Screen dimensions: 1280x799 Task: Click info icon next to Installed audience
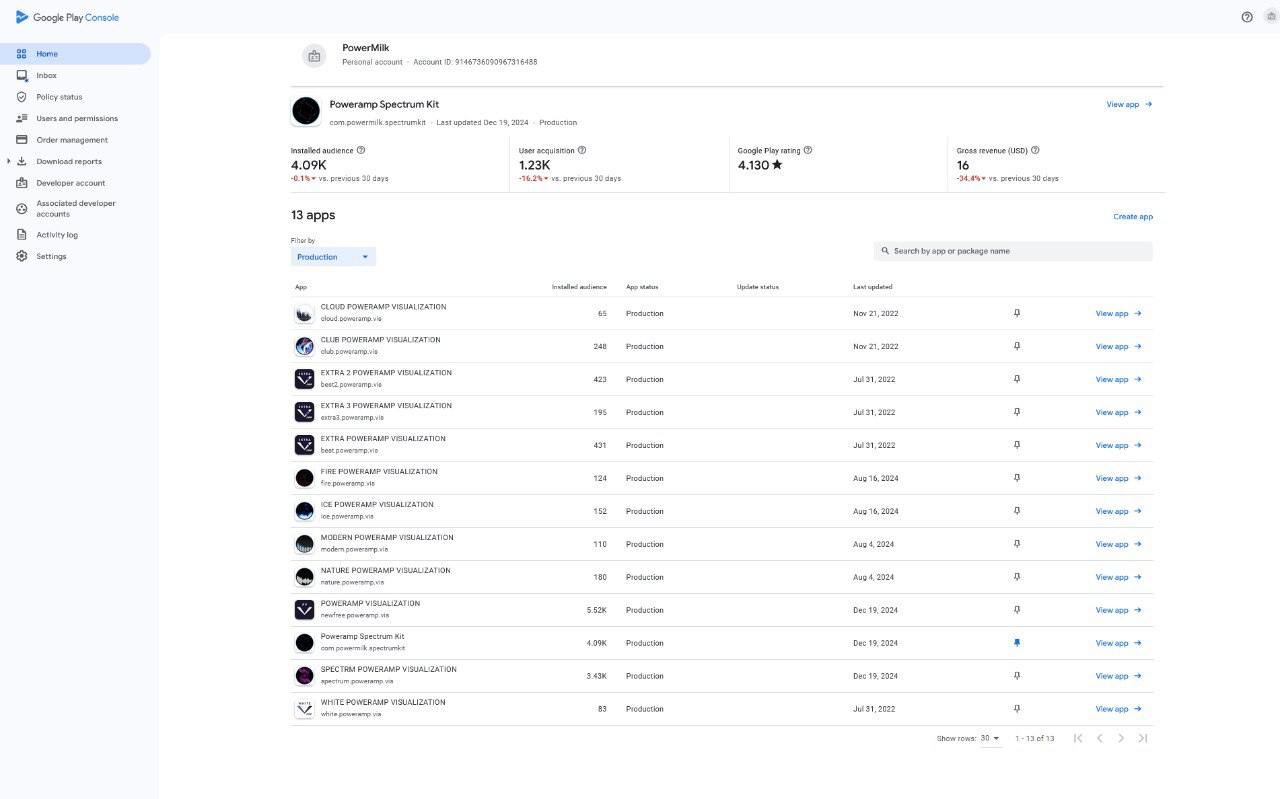tap(361, 150)
